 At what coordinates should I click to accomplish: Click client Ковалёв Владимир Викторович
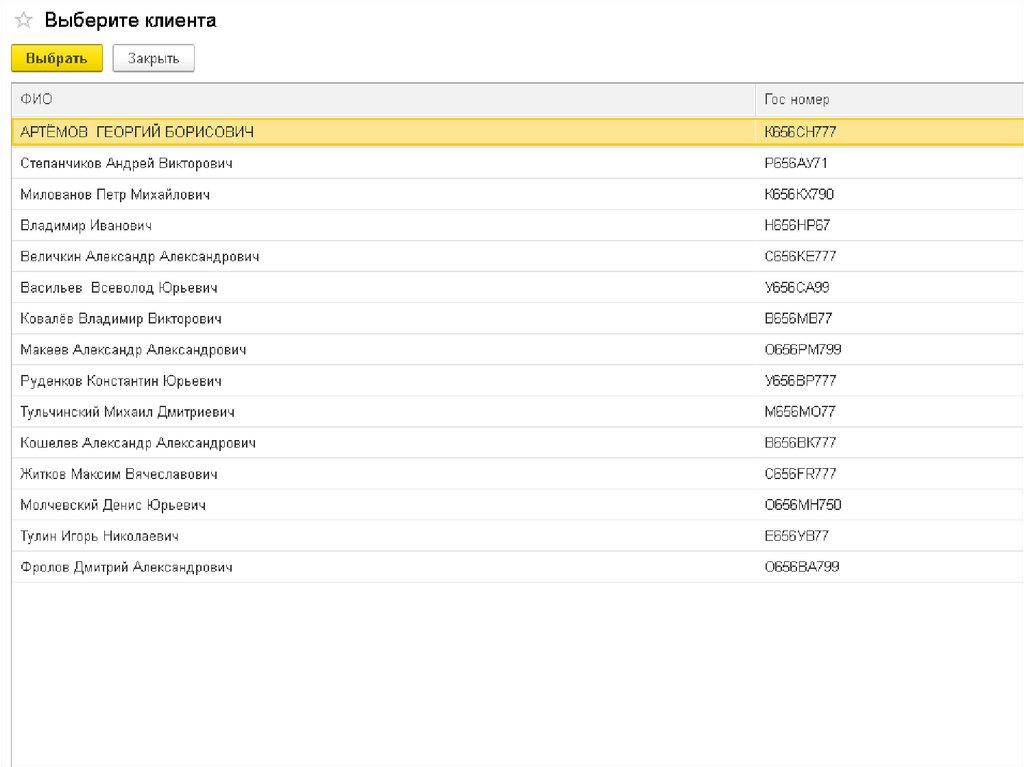tap(121, 319)
